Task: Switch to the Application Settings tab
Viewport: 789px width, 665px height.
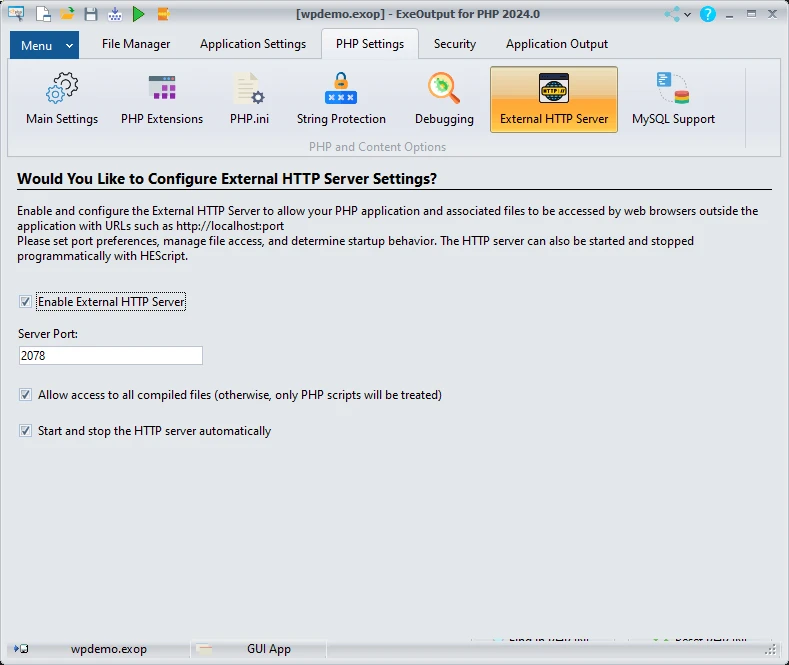Action: point(253,44)
